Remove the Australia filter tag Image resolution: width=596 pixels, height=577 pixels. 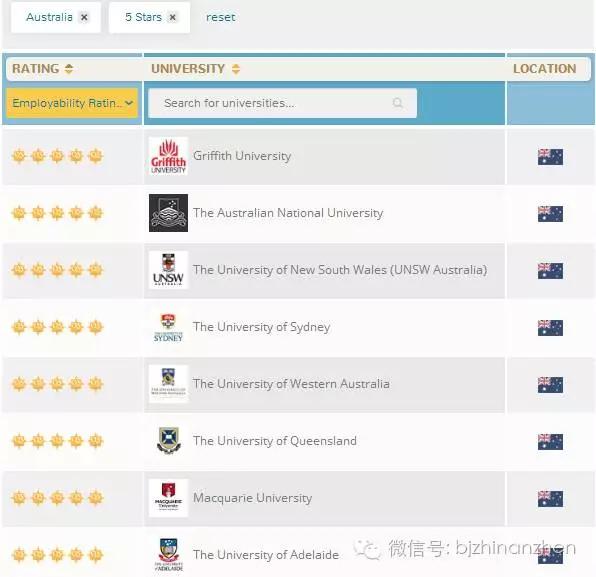84,17
